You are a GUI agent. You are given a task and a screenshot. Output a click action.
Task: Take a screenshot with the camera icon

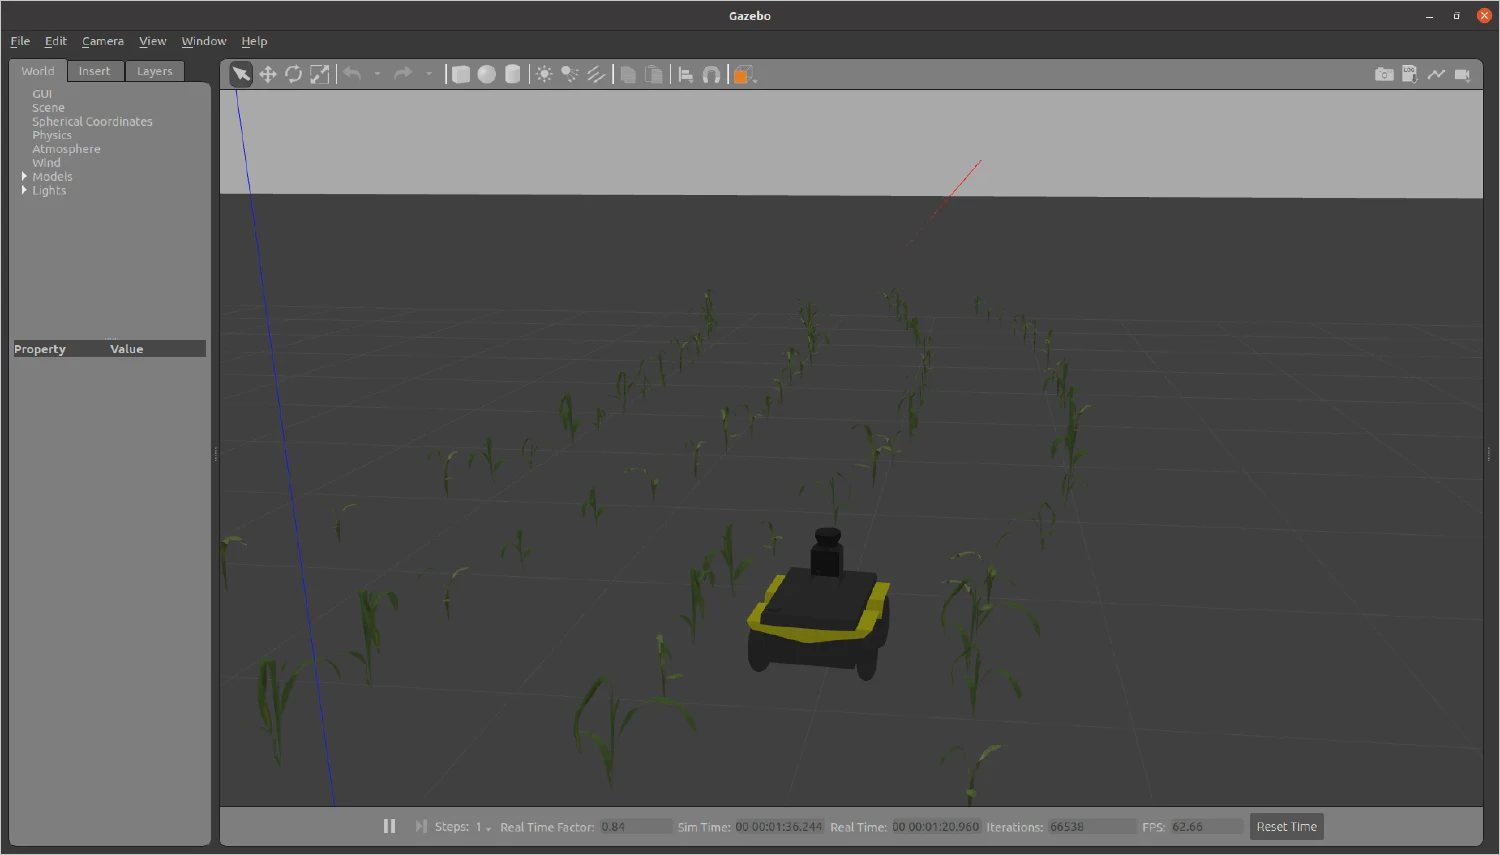(1384, 73)
